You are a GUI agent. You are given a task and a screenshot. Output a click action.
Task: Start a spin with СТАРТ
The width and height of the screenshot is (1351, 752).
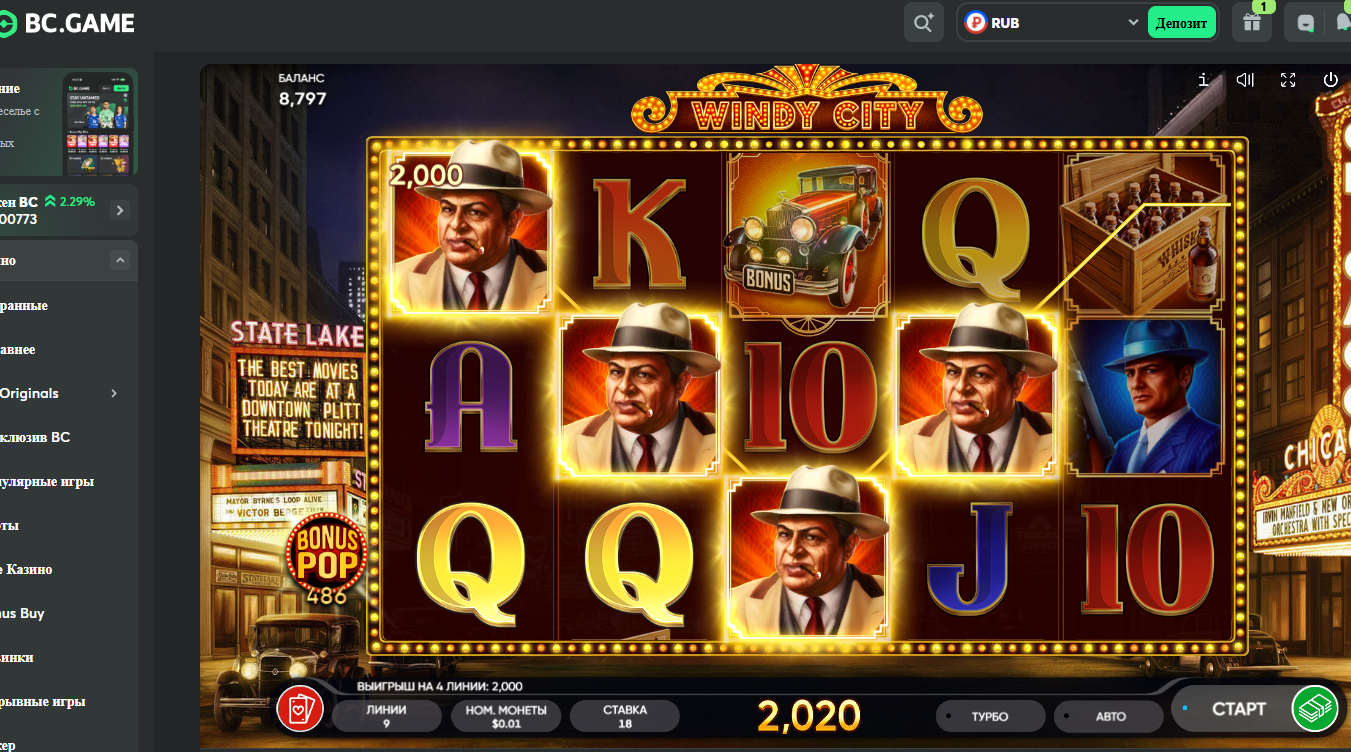(x=1239, y=709)
